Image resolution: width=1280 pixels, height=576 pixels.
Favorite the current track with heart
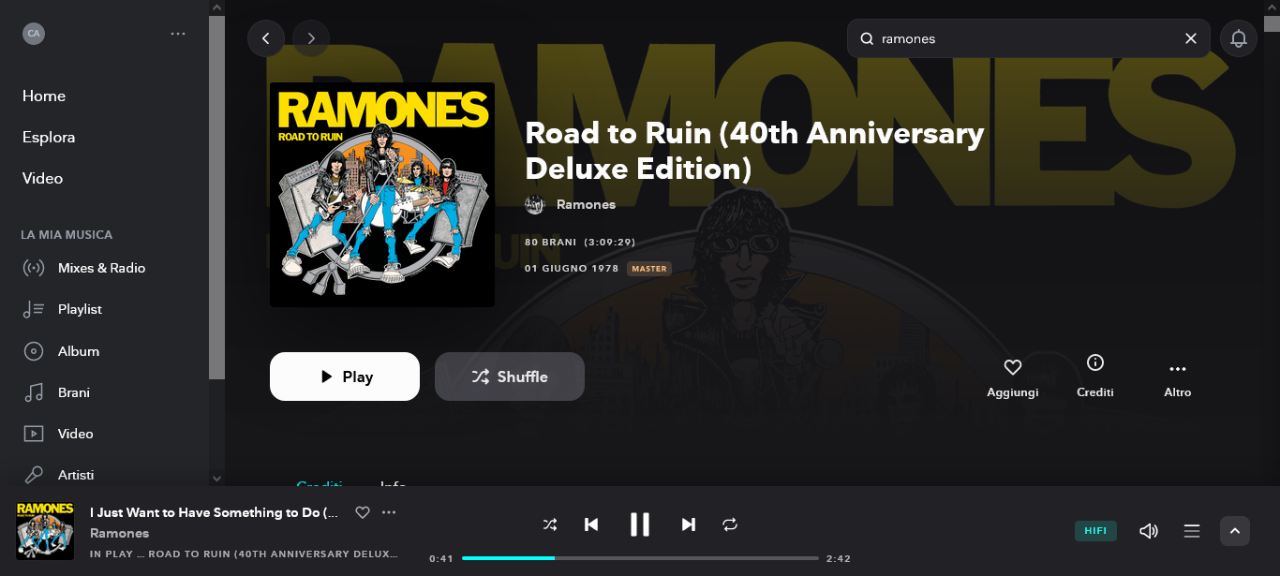pos(363,512)
